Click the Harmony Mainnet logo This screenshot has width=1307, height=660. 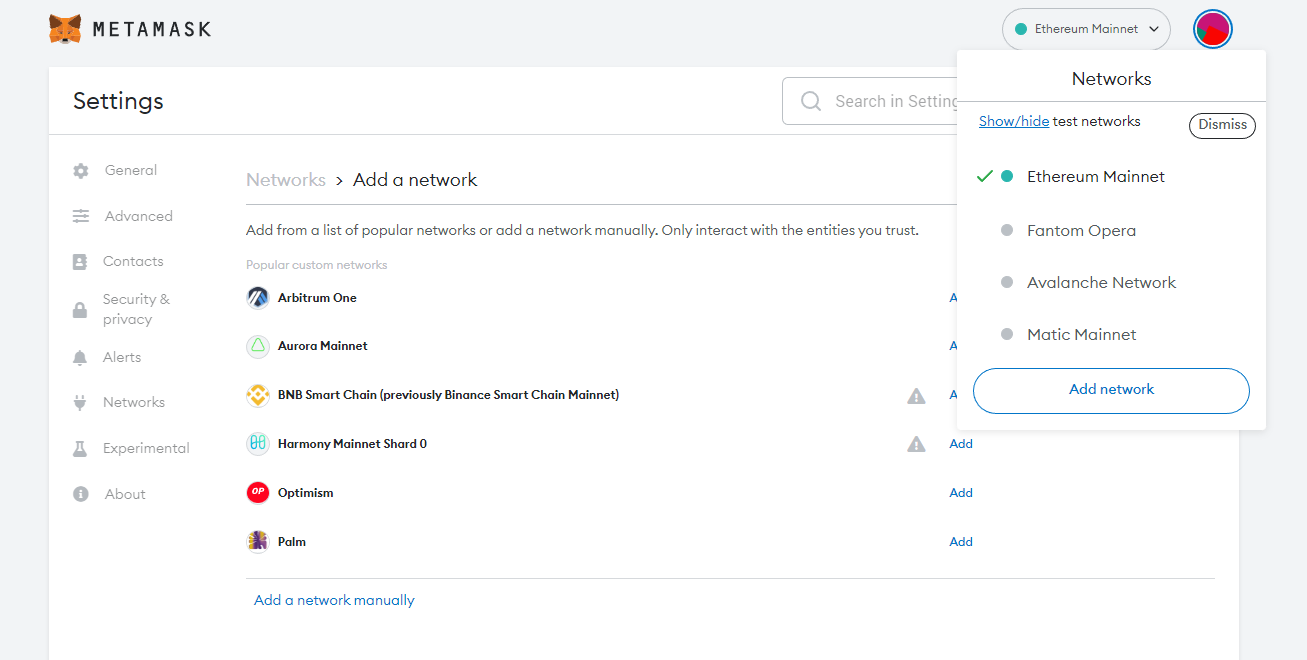pos(258,443)
